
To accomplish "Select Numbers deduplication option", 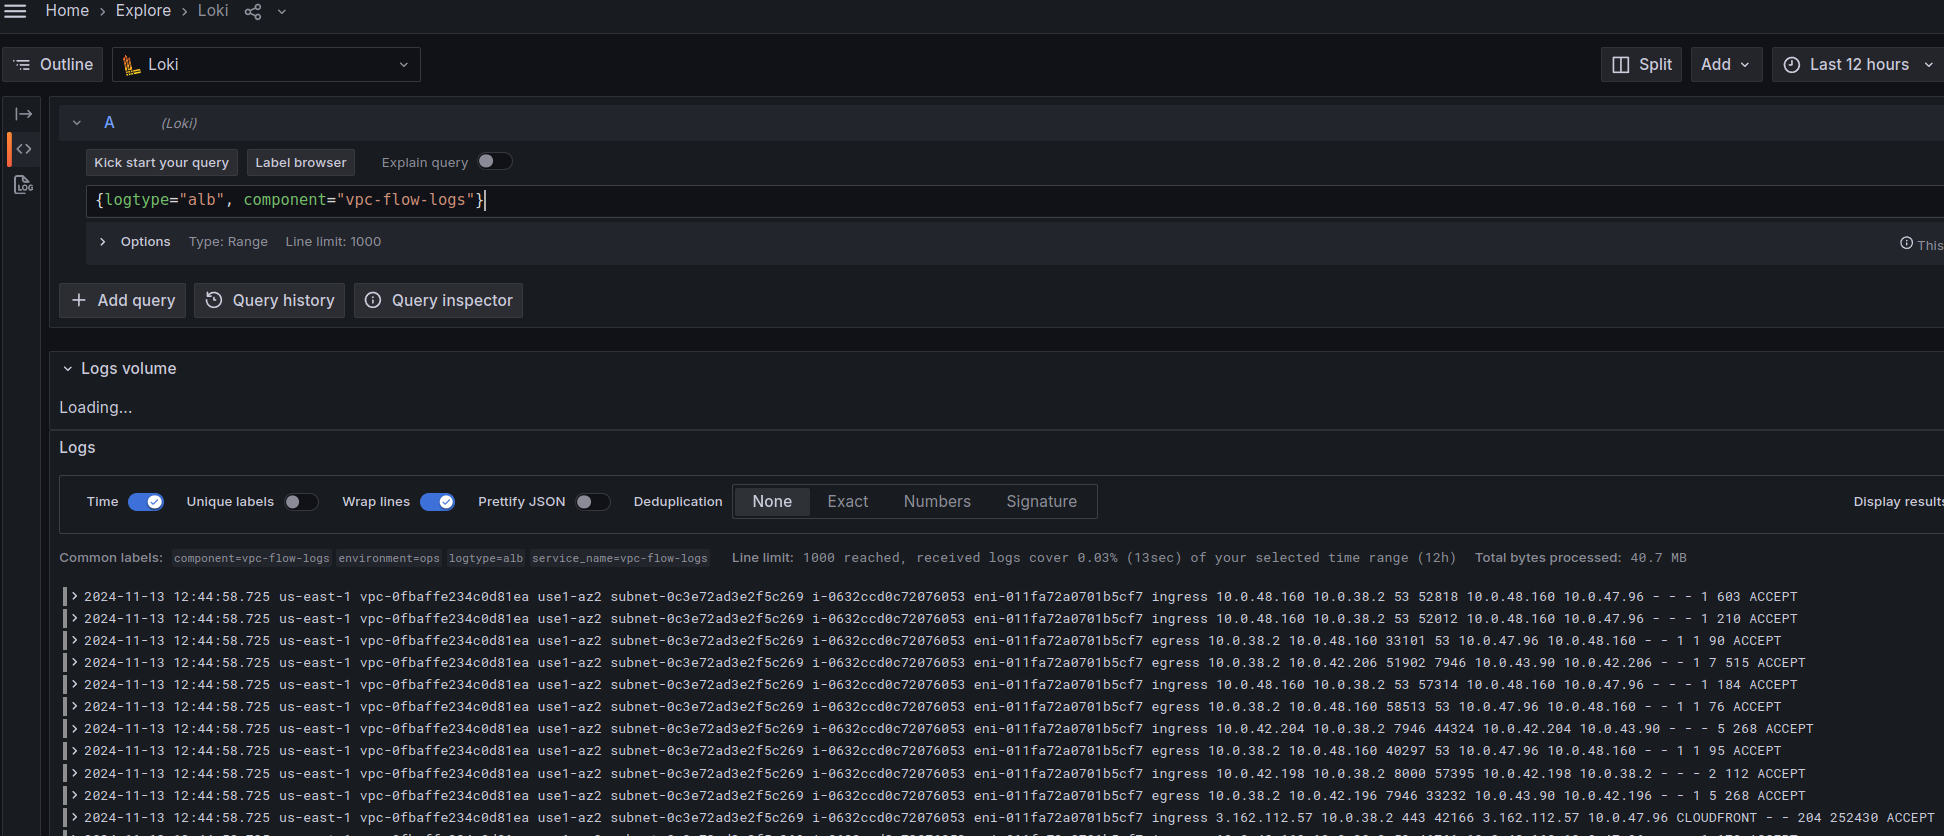I will [x=937, y=502].
